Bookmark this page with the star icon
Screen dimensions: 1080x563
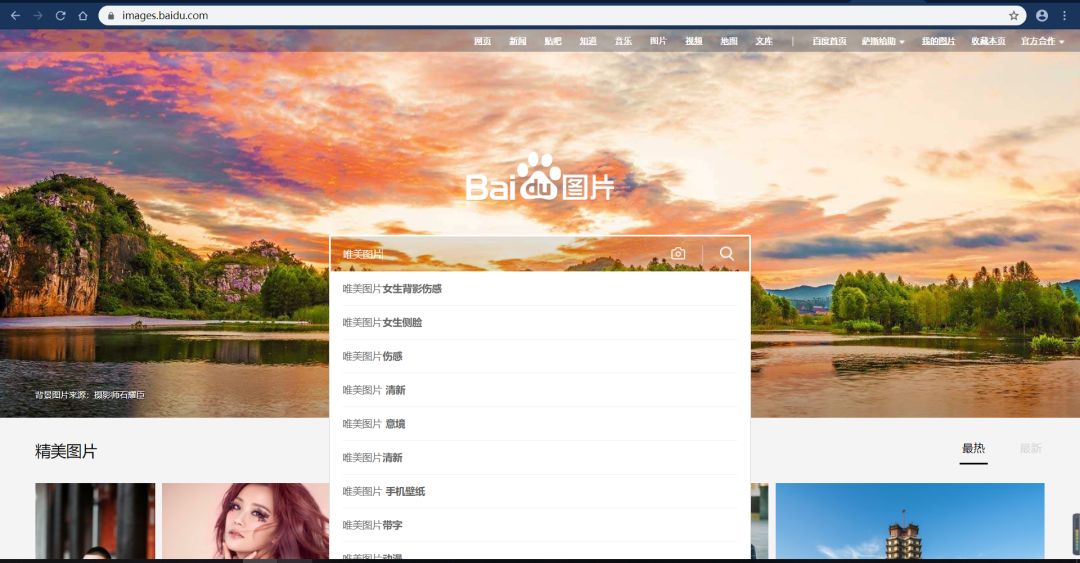click(x=1013, y=15)
